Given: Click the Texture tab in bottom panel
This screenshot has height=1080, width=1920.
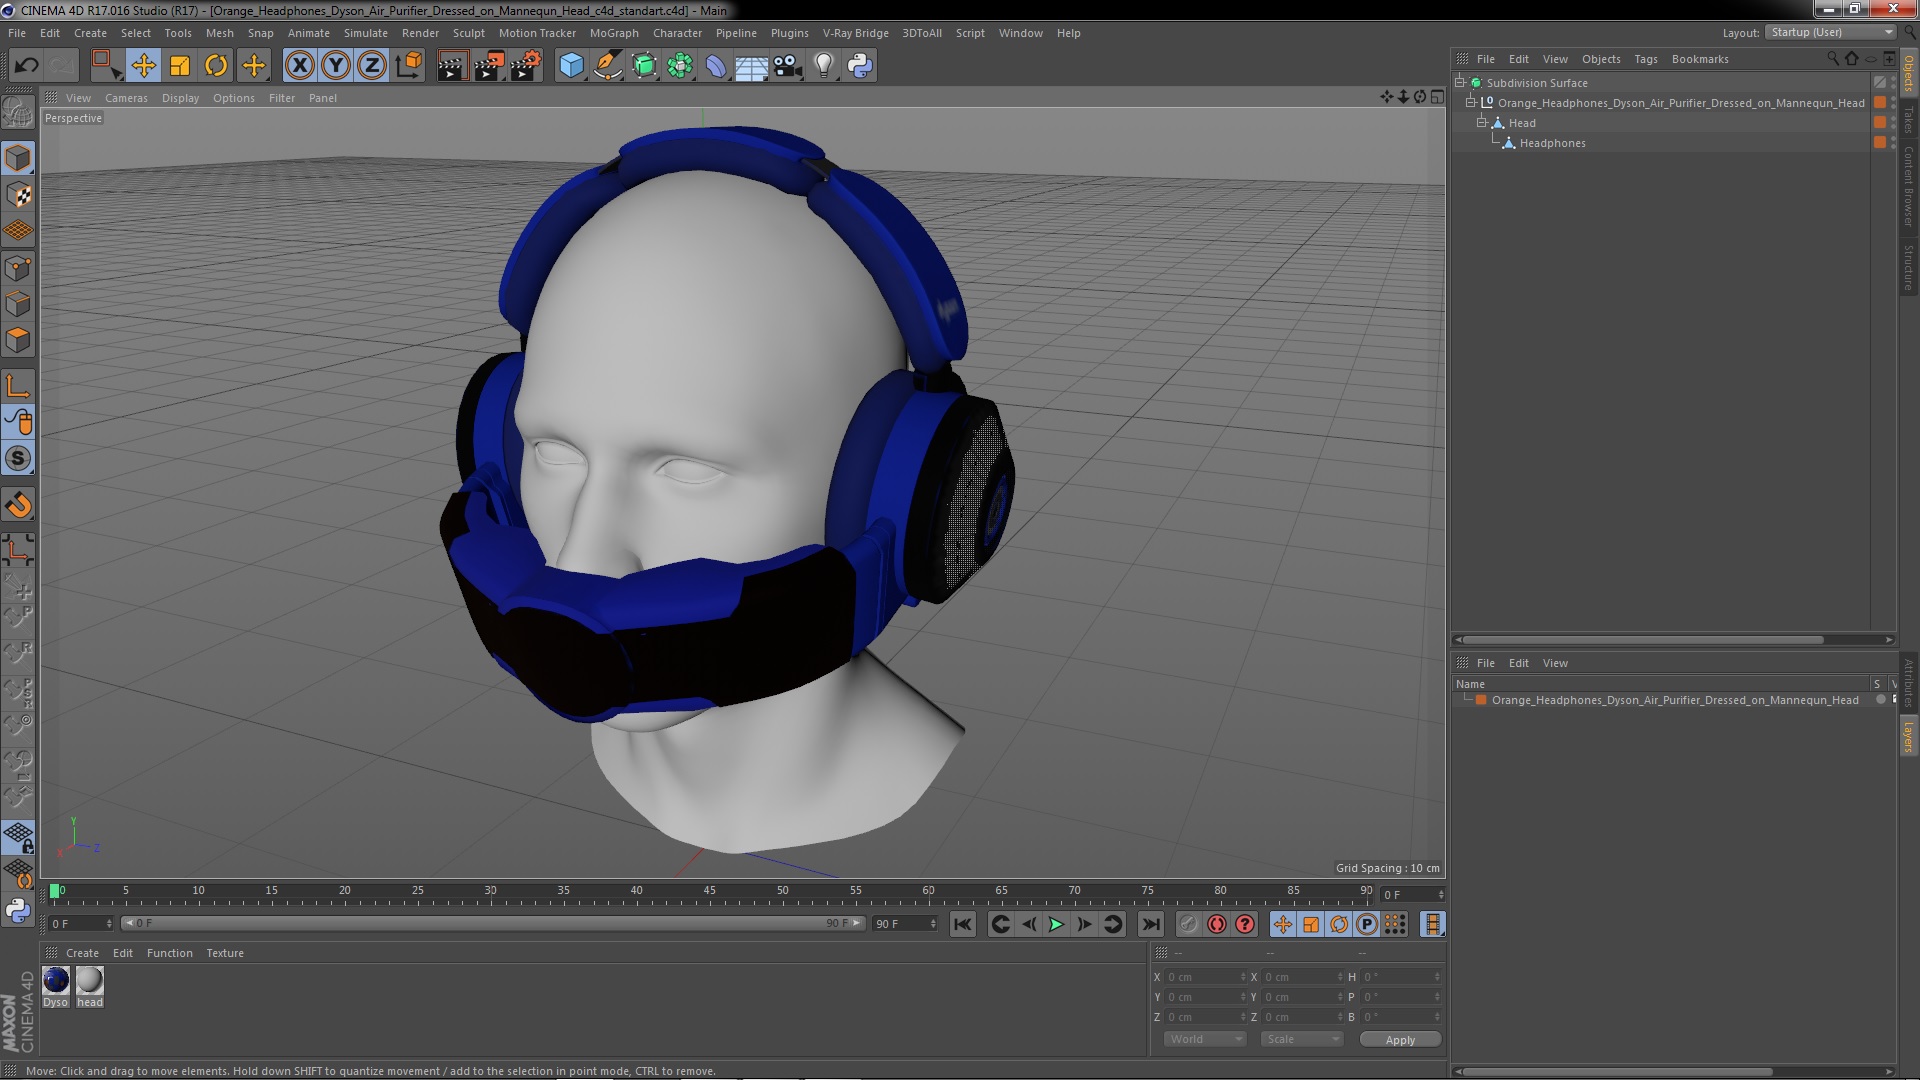Looking at the screenshot, I should click(224, 952).
